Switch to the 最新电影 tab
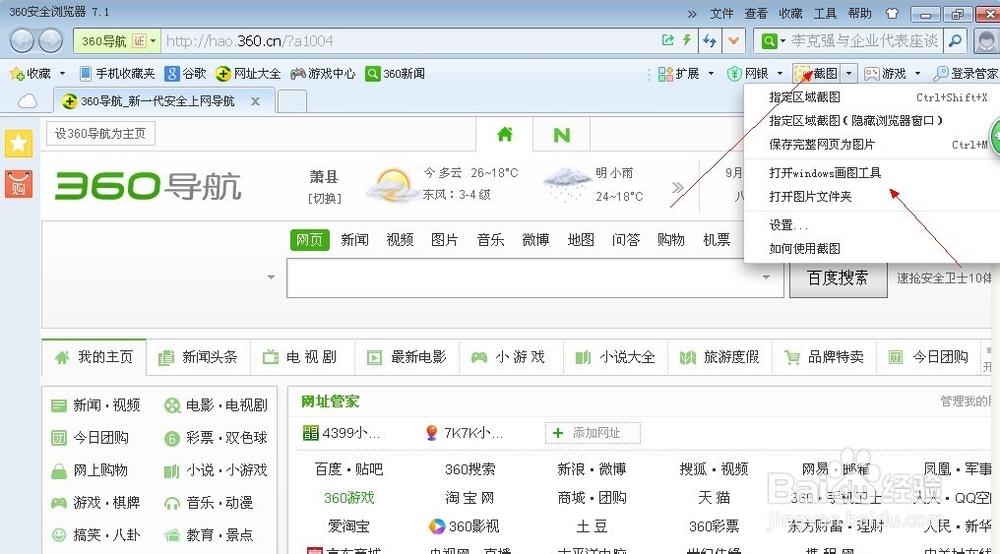The width and height of the screenshot is (1000, 554). [x=407, y=357]
